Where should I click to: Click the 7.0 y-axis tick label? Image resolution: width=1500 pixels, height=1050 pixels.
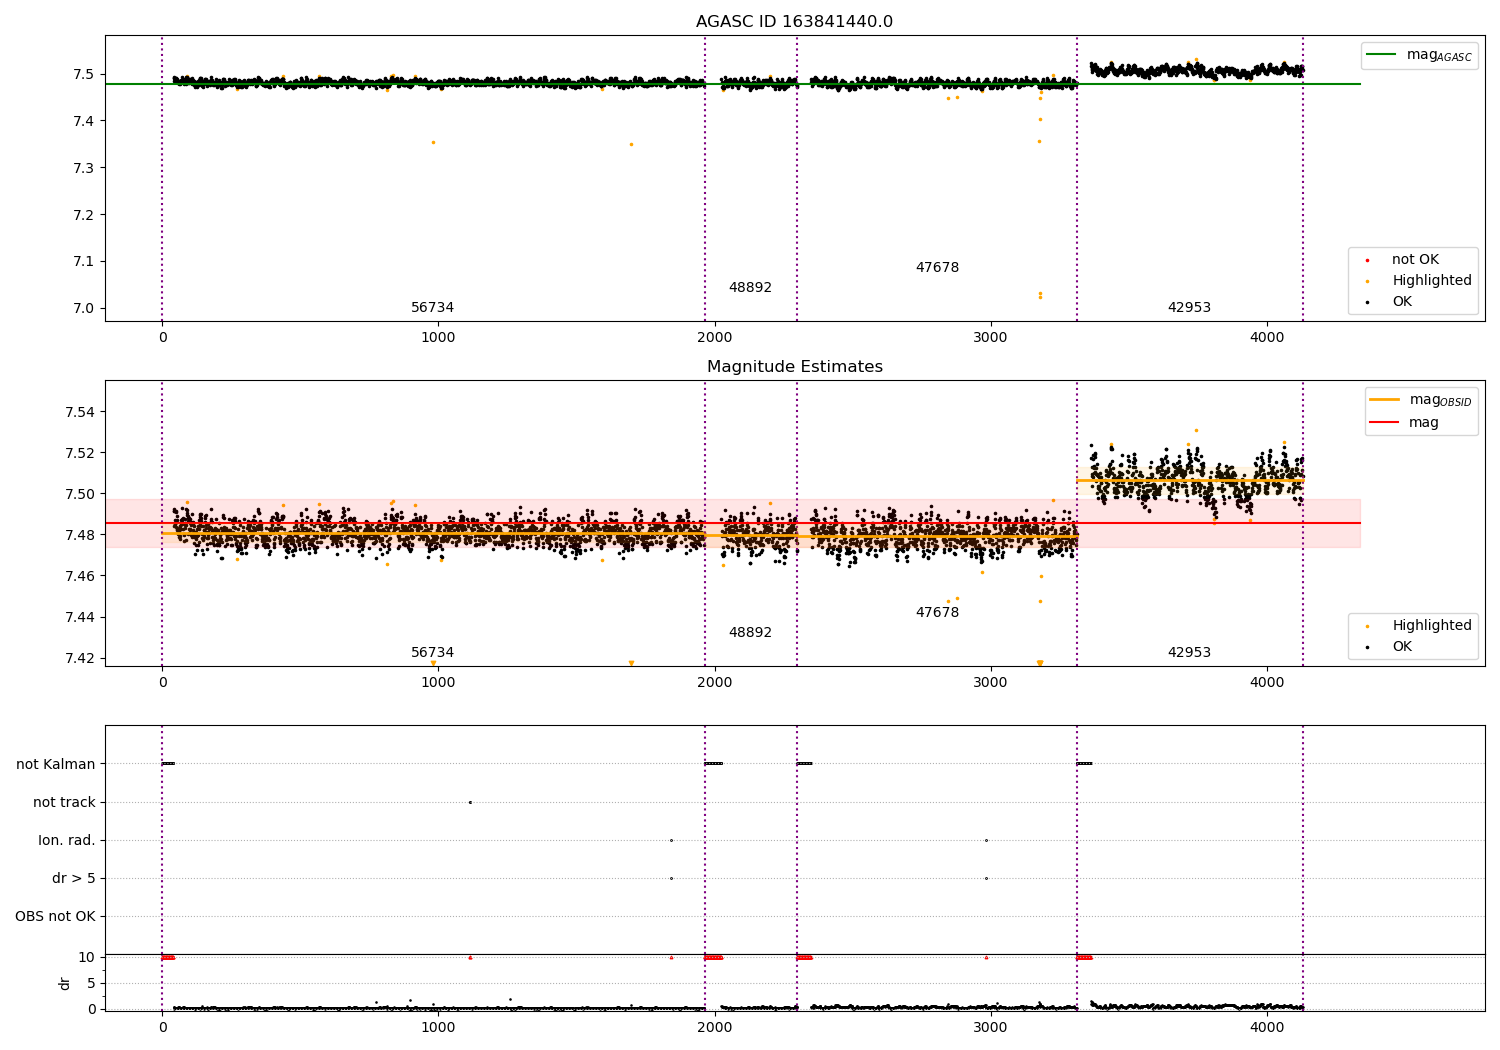pyautogui.click(x=83, y=308)
